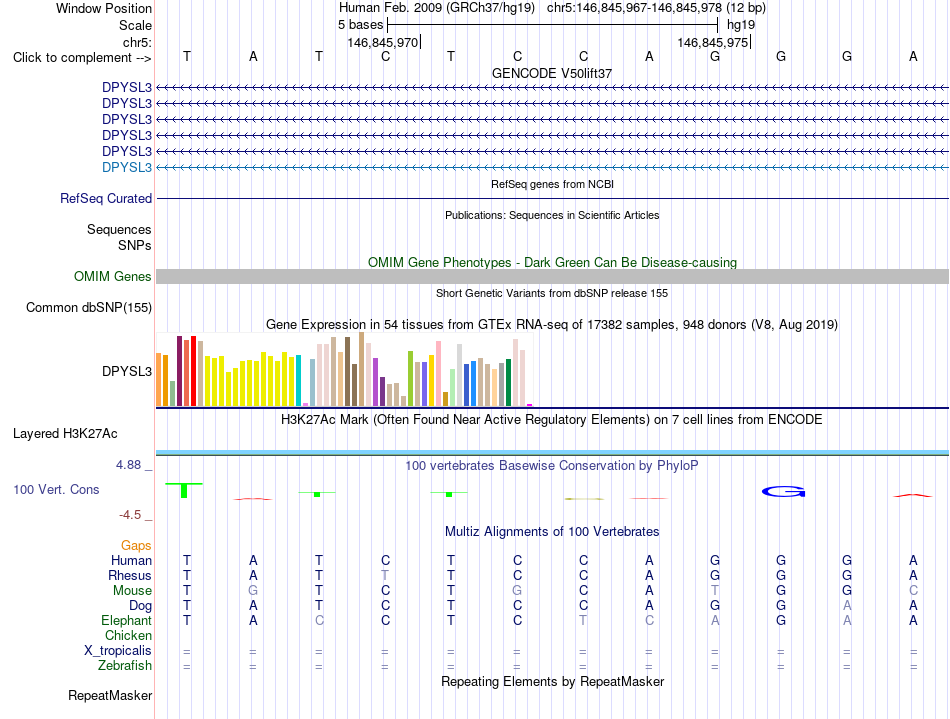The width and height of the screenshot is (950, 719).
Task: Click the faded C in the Mouse row
Action: (x=913, y=591)
